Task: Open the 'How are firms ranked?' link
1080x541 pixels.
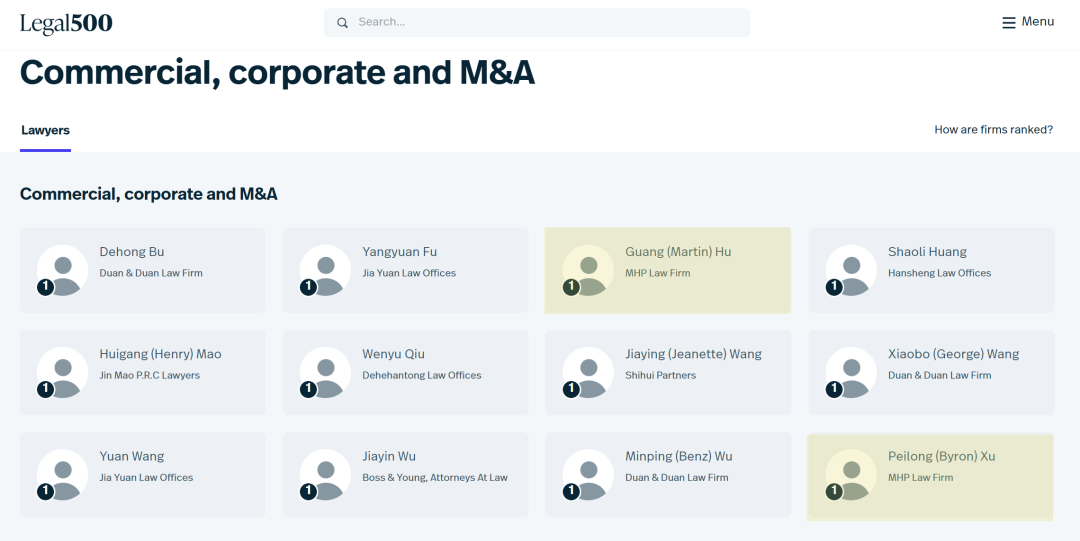Action: click(993, 130)
